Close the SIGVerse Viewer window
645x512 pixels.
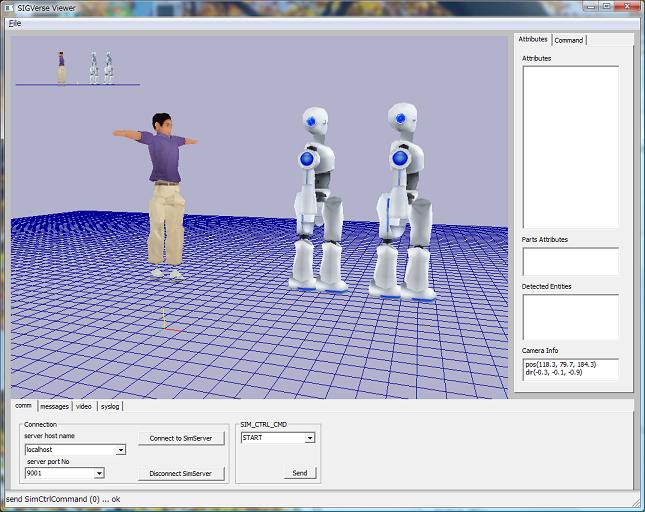[627, 6]
